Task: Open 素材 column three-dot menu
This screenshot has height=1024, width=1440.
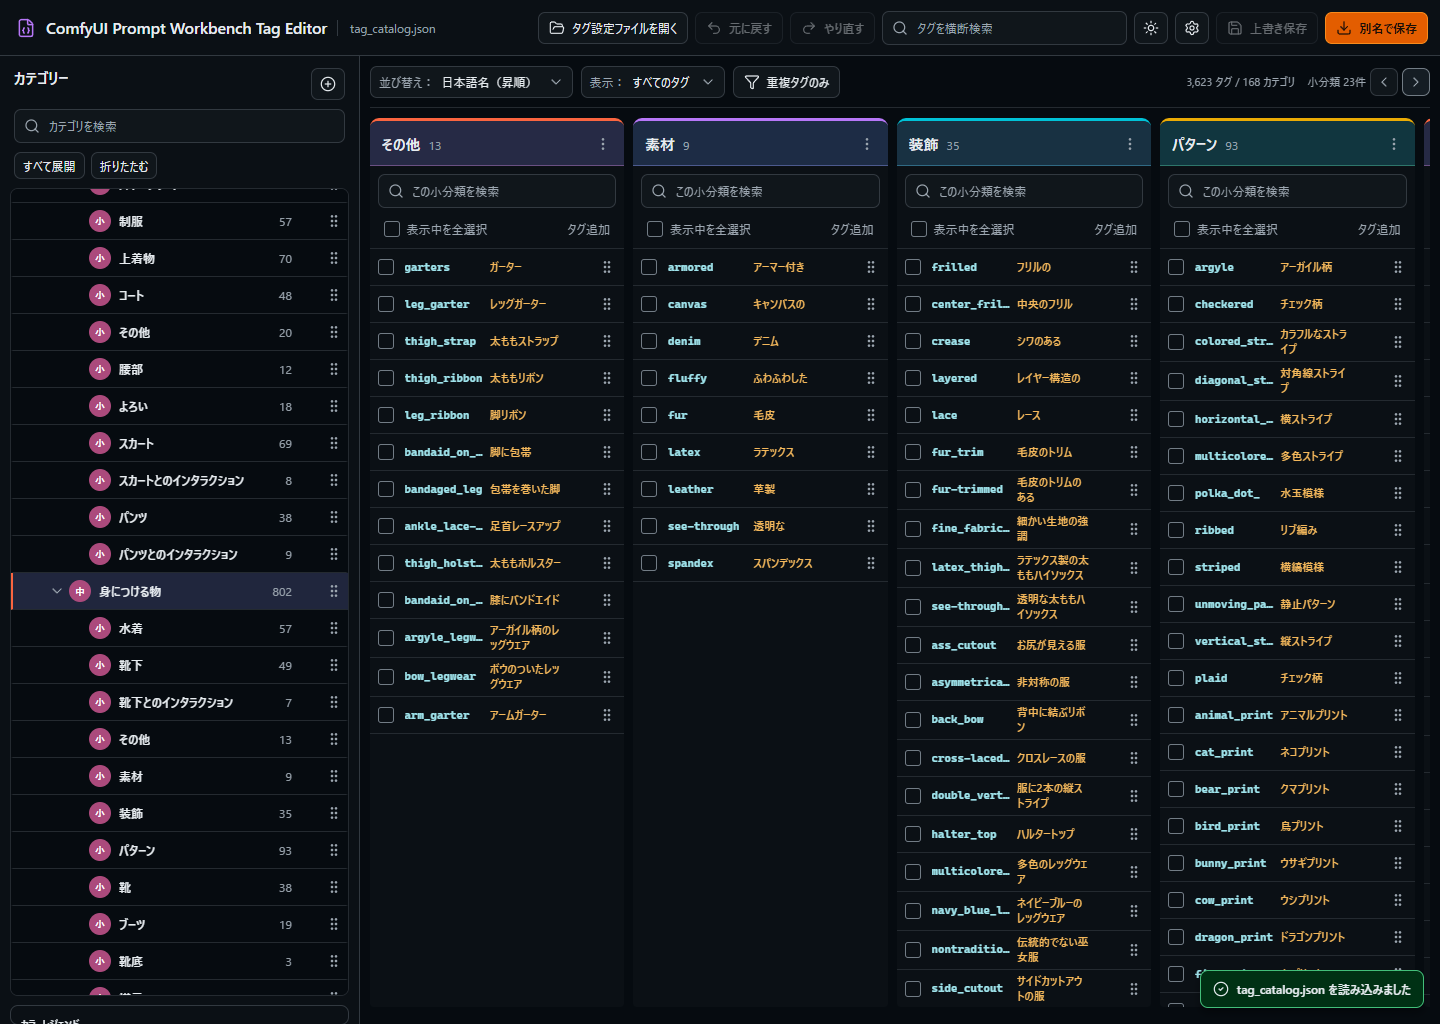Action: pyautogui.click(x=867, y=145)
